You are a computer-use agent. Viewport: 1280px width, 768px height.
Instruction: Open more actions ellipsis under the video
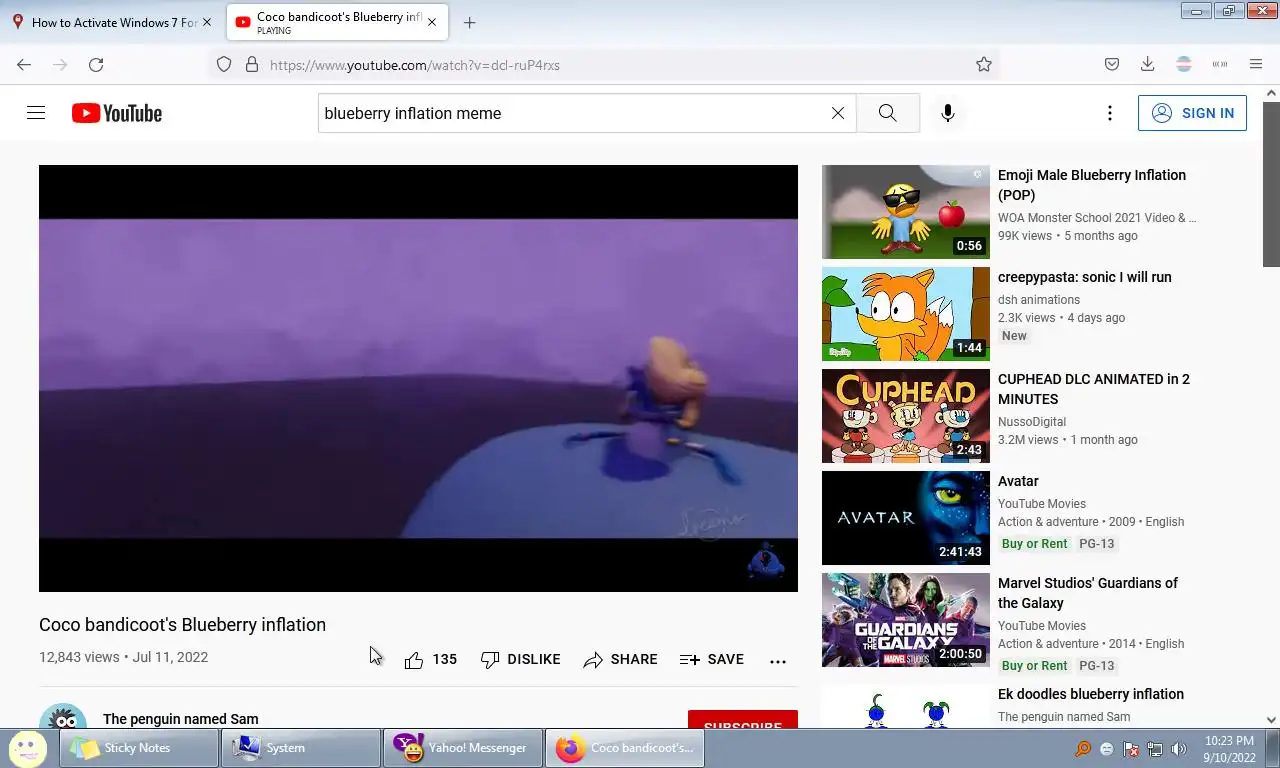[x=778, y=660]
